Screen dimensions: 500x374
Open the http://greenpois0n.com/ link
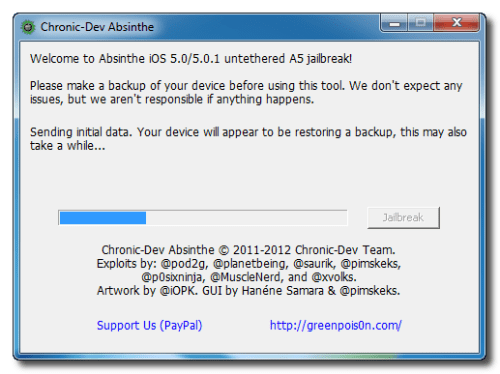[x=336, y=325]
